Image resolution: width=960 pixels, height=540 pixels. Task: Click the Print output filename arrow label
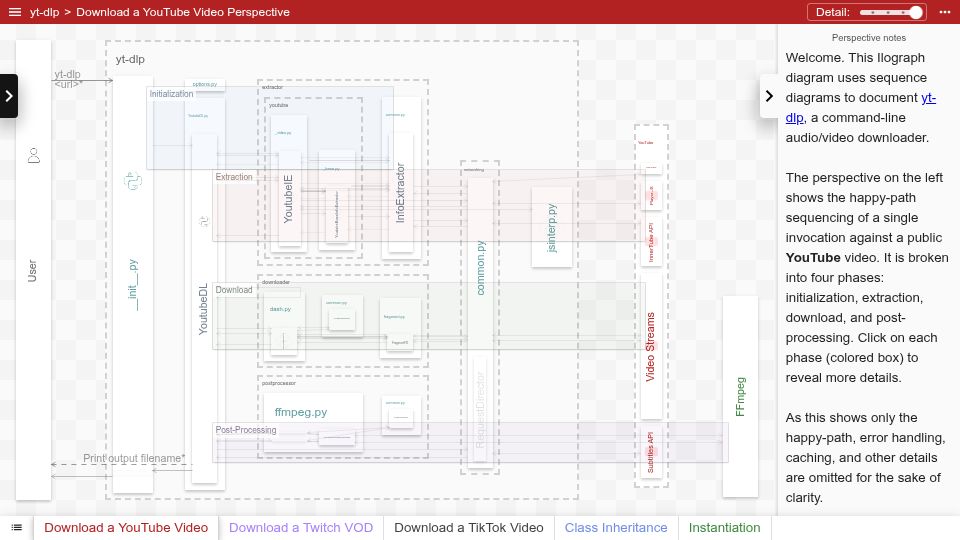click(134, 458)
